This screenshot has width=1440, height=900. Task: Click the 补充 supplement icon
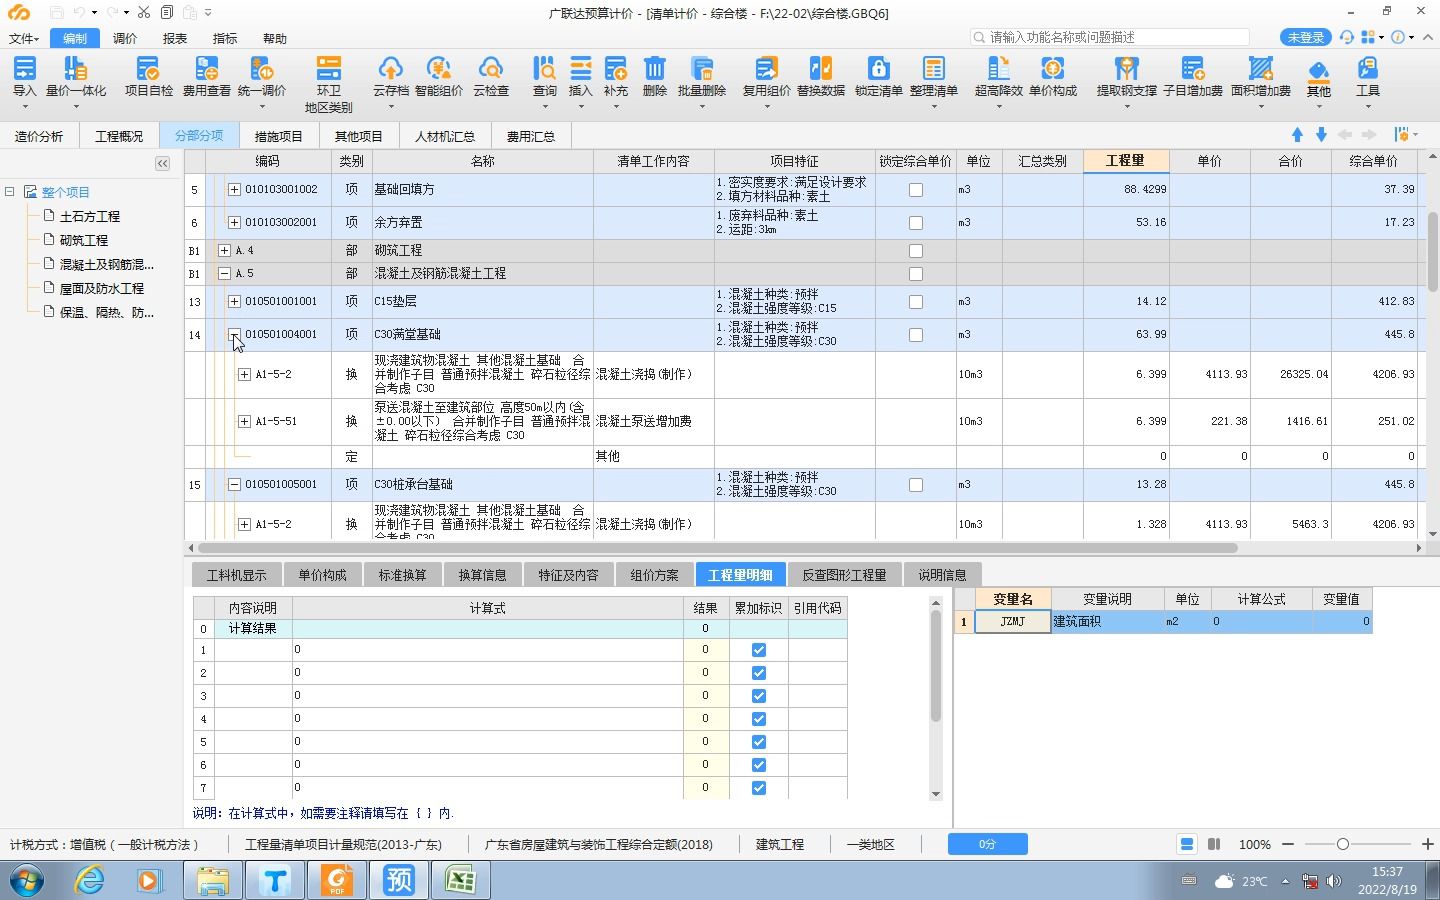pos(616,76)
